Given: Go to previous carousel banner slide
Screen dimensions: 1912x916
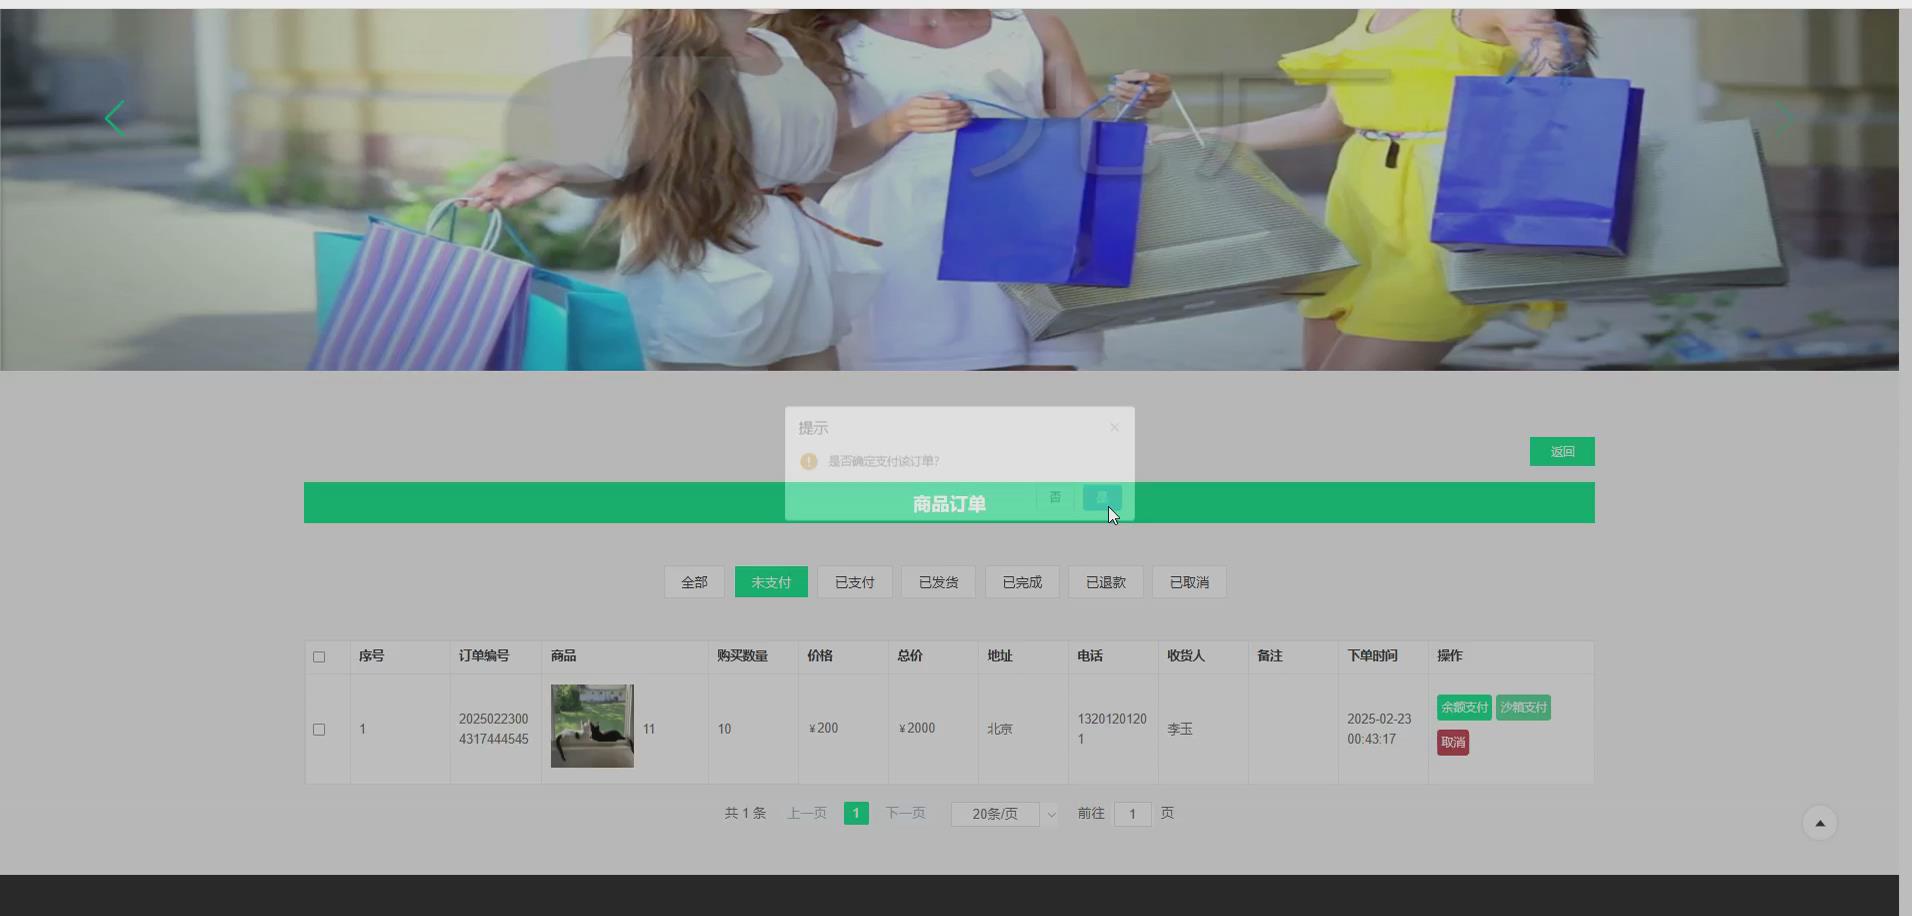Looking at the screenshot, I should (115, 118).
